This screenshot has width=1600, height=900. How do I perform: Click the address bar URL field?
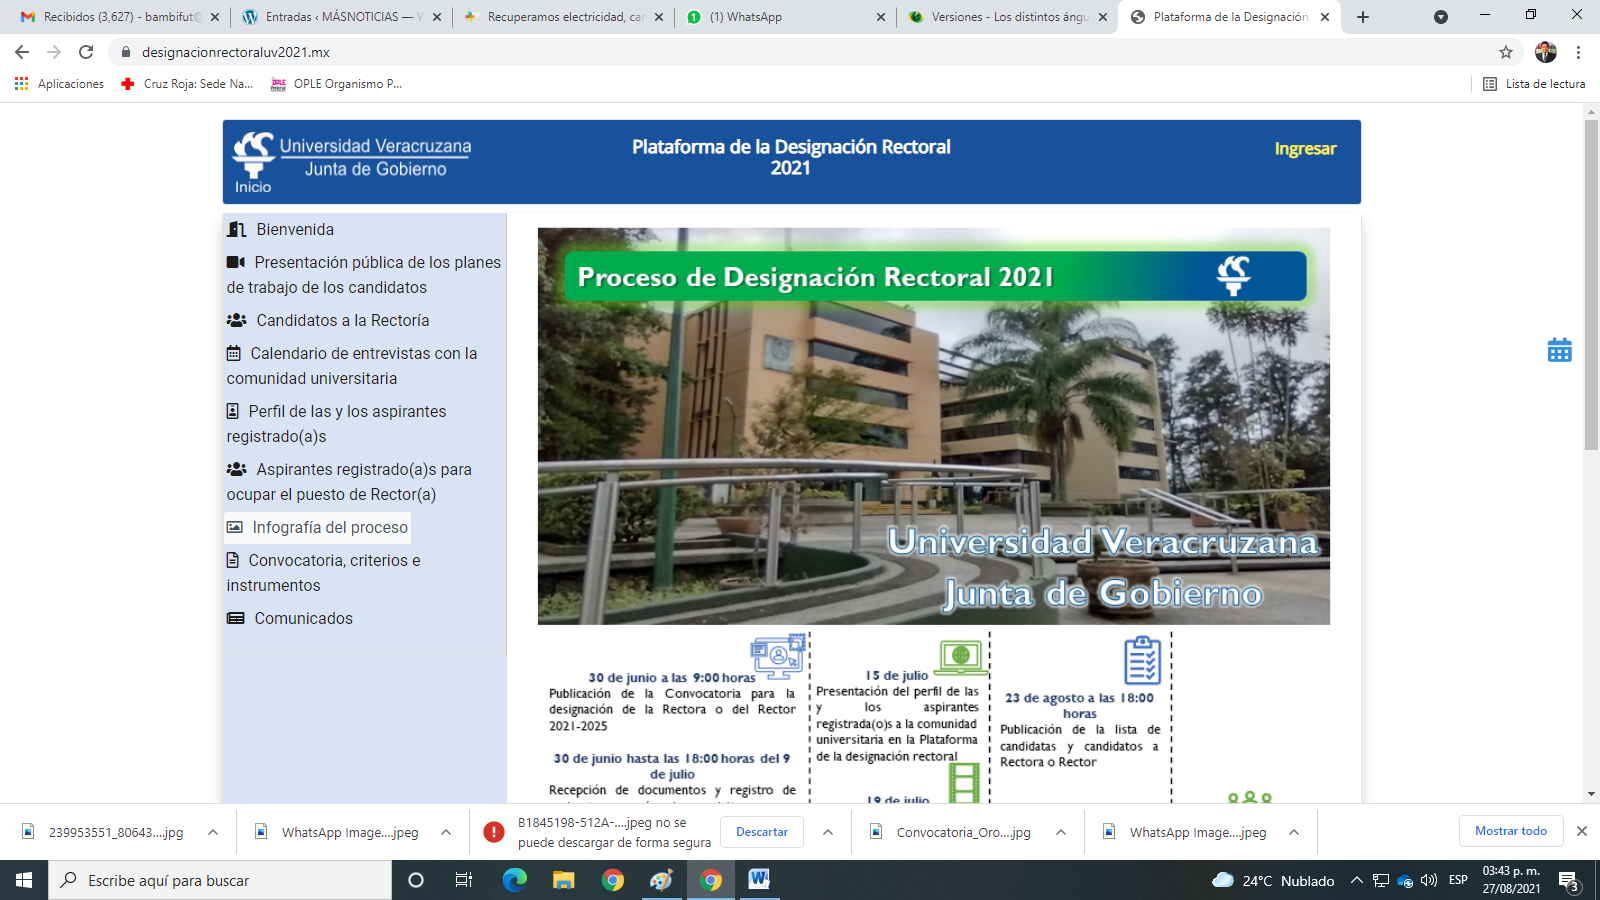(800, 52)
